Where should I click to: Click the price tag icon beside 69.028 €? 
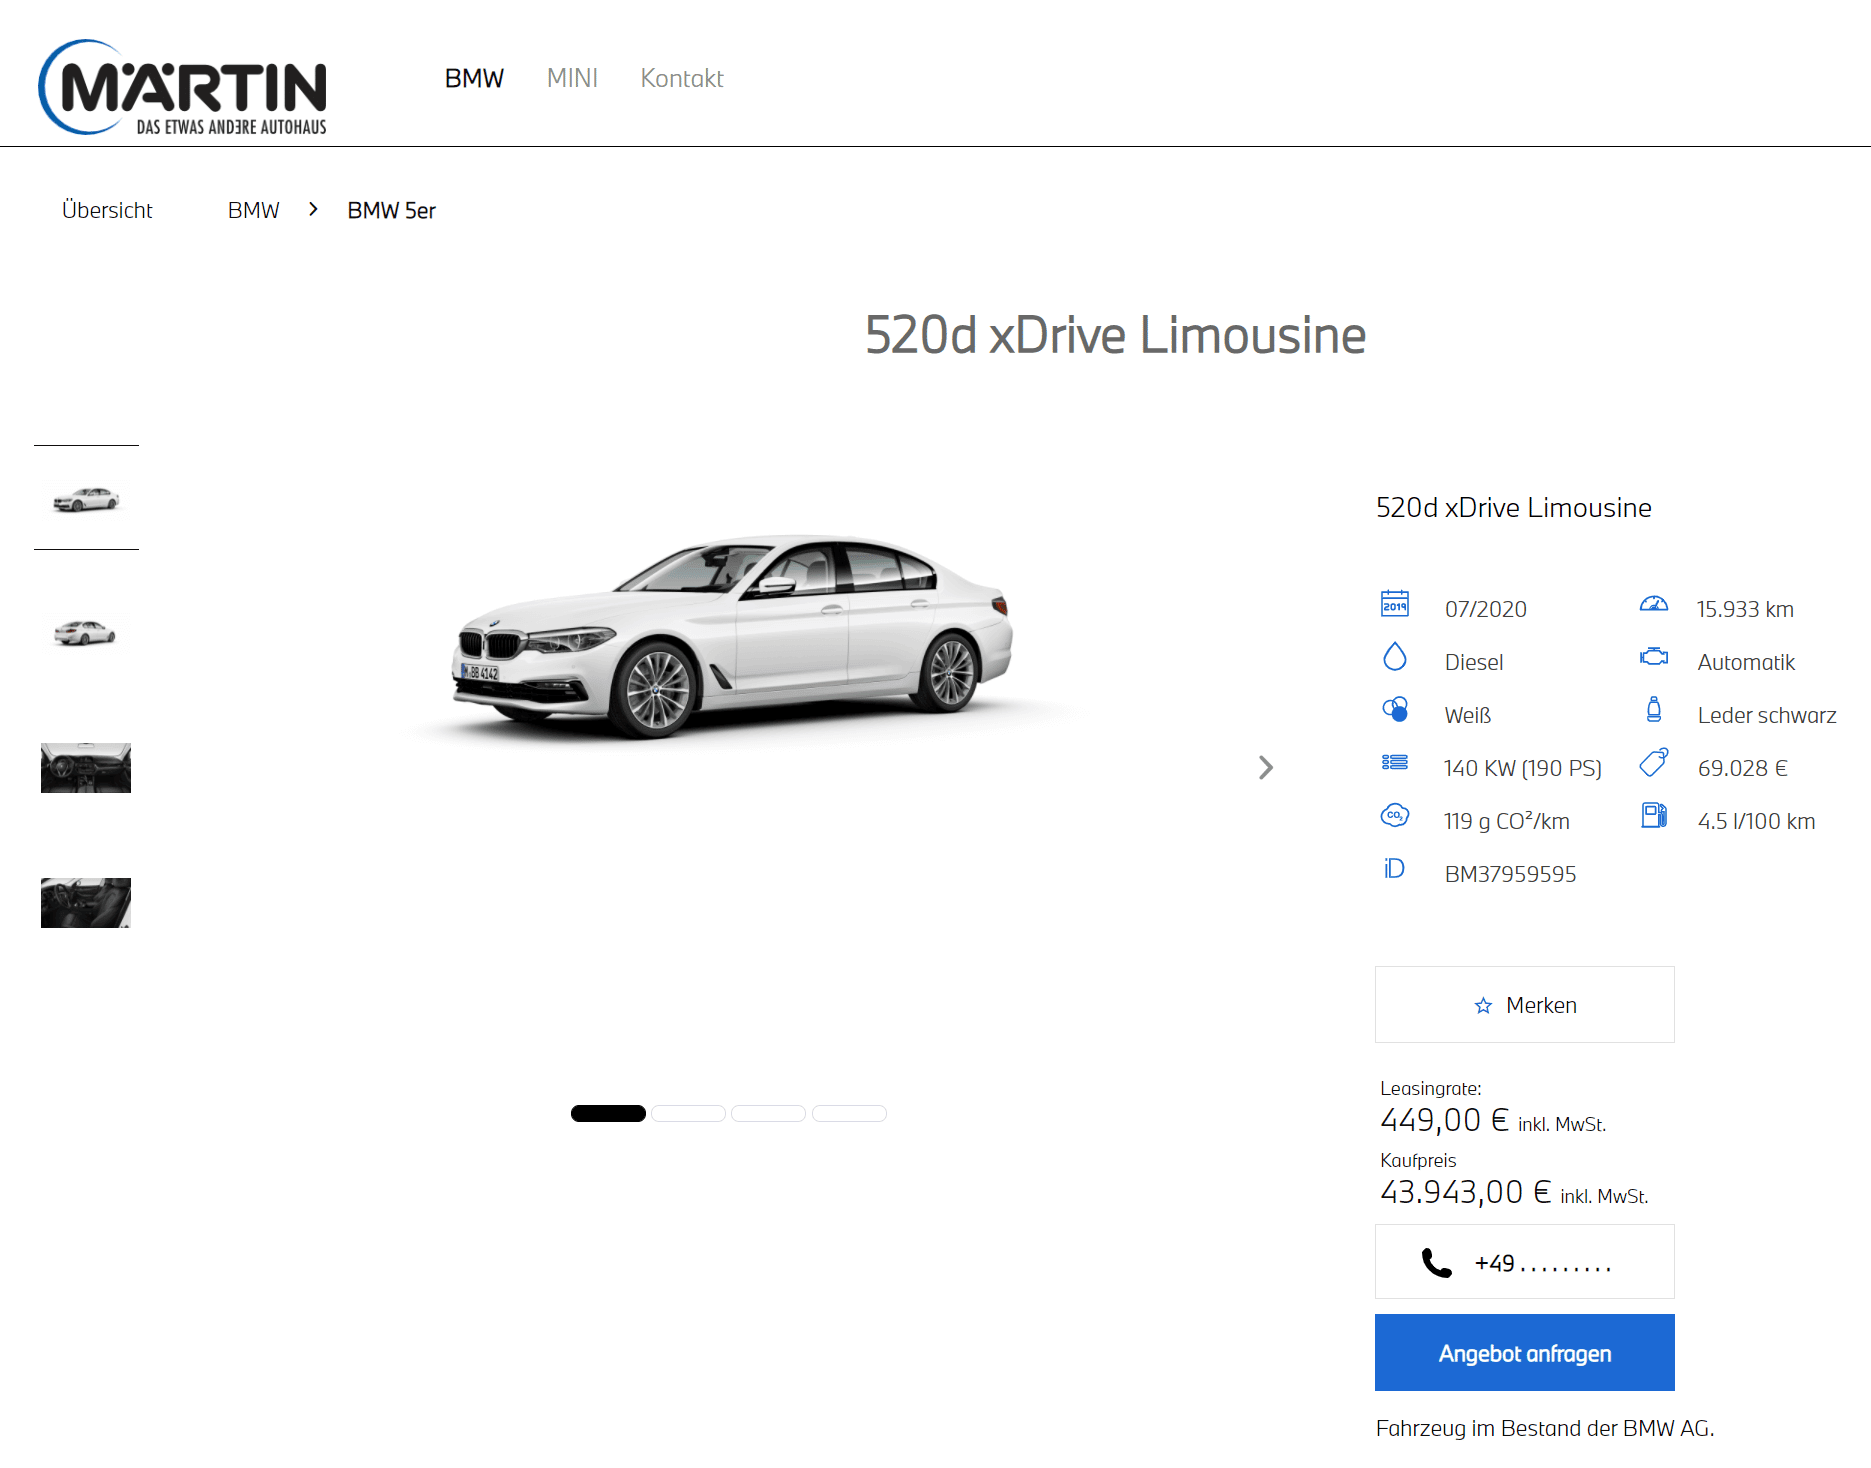tap(1654, 762)
